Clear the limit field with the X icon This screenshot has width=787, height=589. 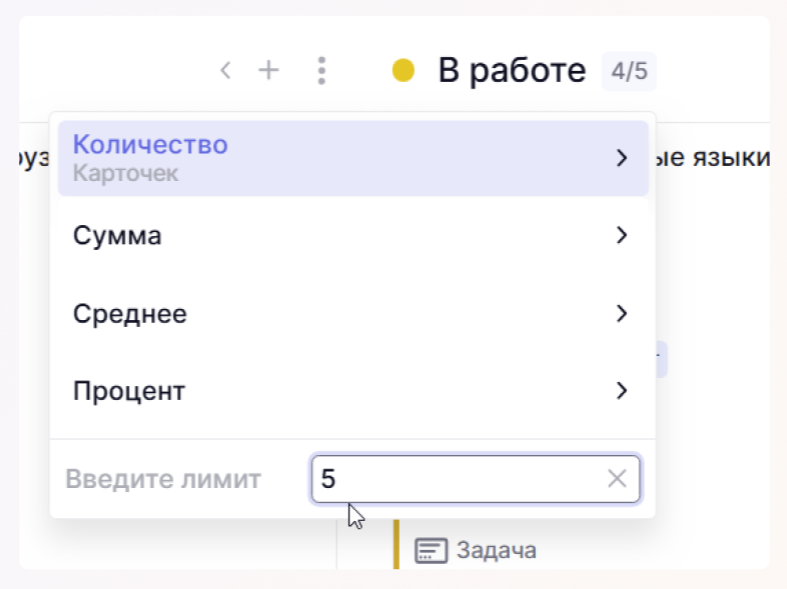(x=617, y=479)
